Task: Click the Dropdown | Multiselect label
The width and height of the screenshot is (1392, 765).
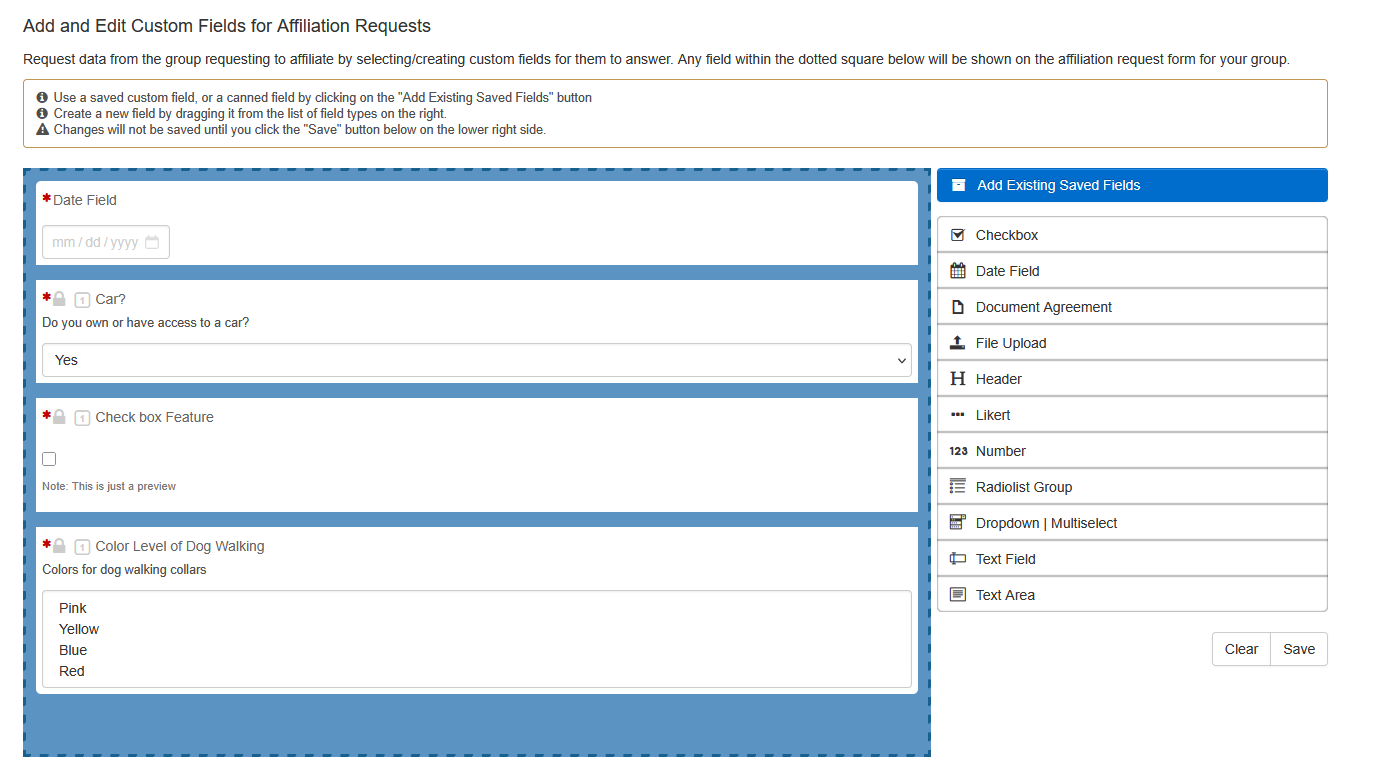Action: 1047,523
